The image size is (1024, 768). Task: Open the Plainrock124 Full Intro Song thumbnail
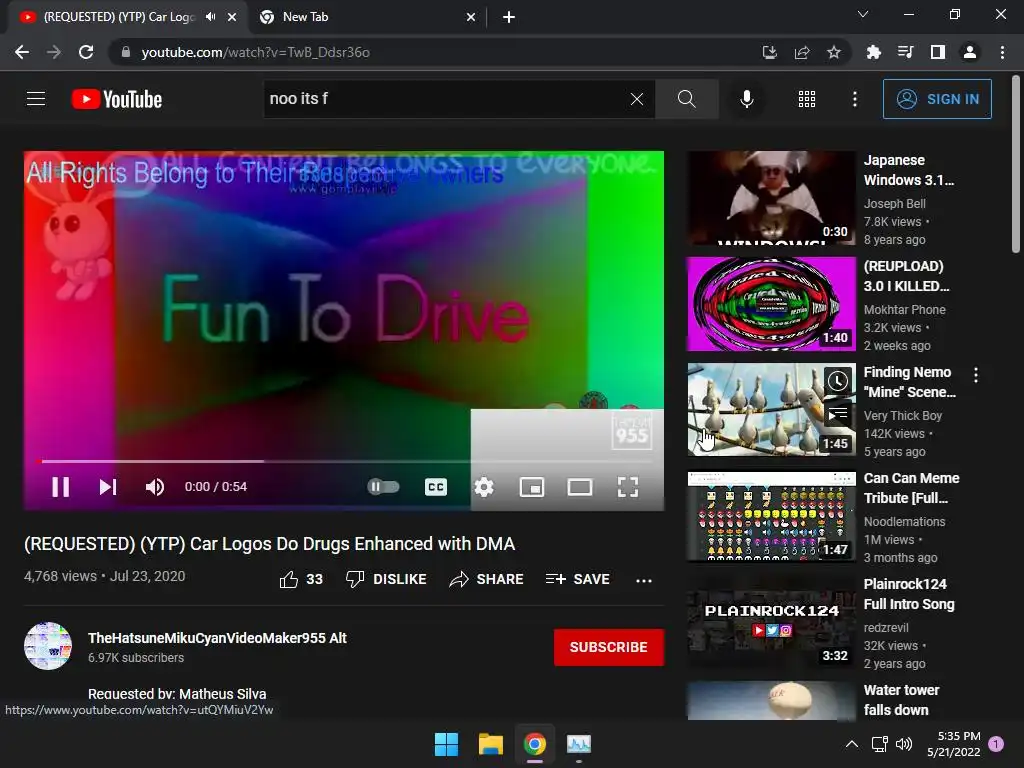coord(771,622)
